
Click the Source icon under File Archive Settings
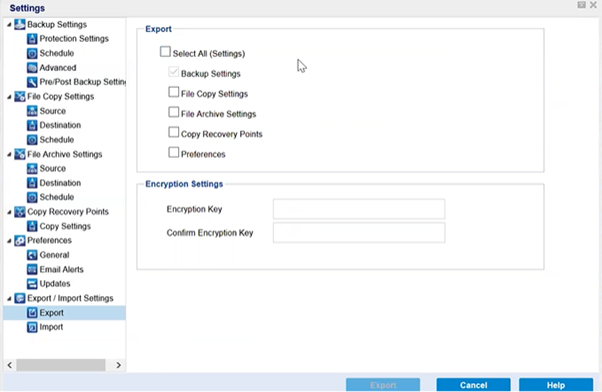[x=32, y=169]
